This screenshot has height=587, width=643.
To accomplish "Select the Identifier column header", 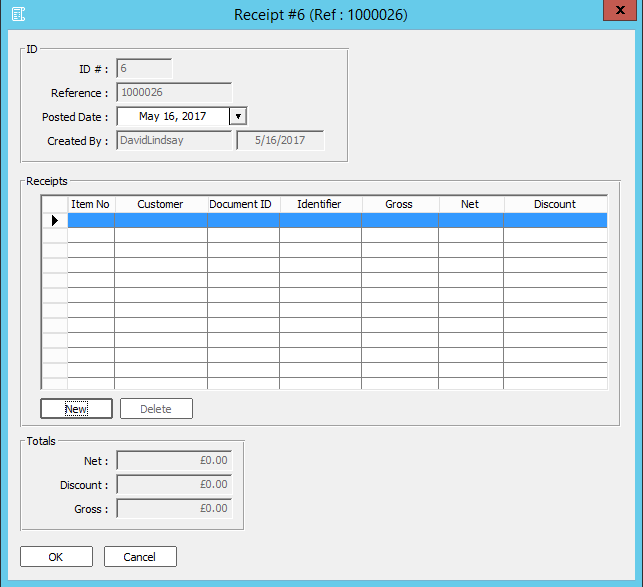I will pyautogui.click(x=321, y=204).
